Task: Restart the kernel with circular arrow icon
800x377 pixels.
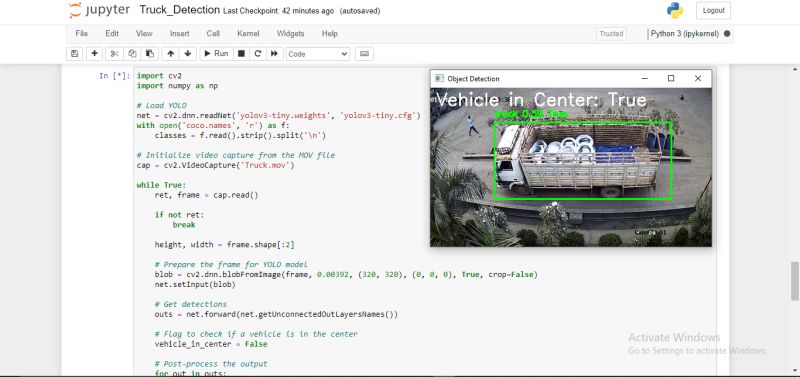Action: coord(258,54)
